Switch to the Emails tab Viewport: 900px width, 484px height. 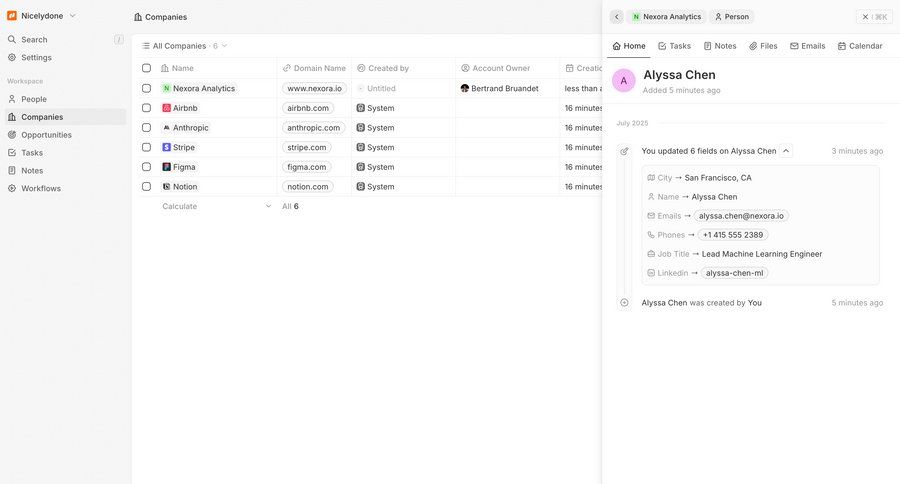click(807, 46)
